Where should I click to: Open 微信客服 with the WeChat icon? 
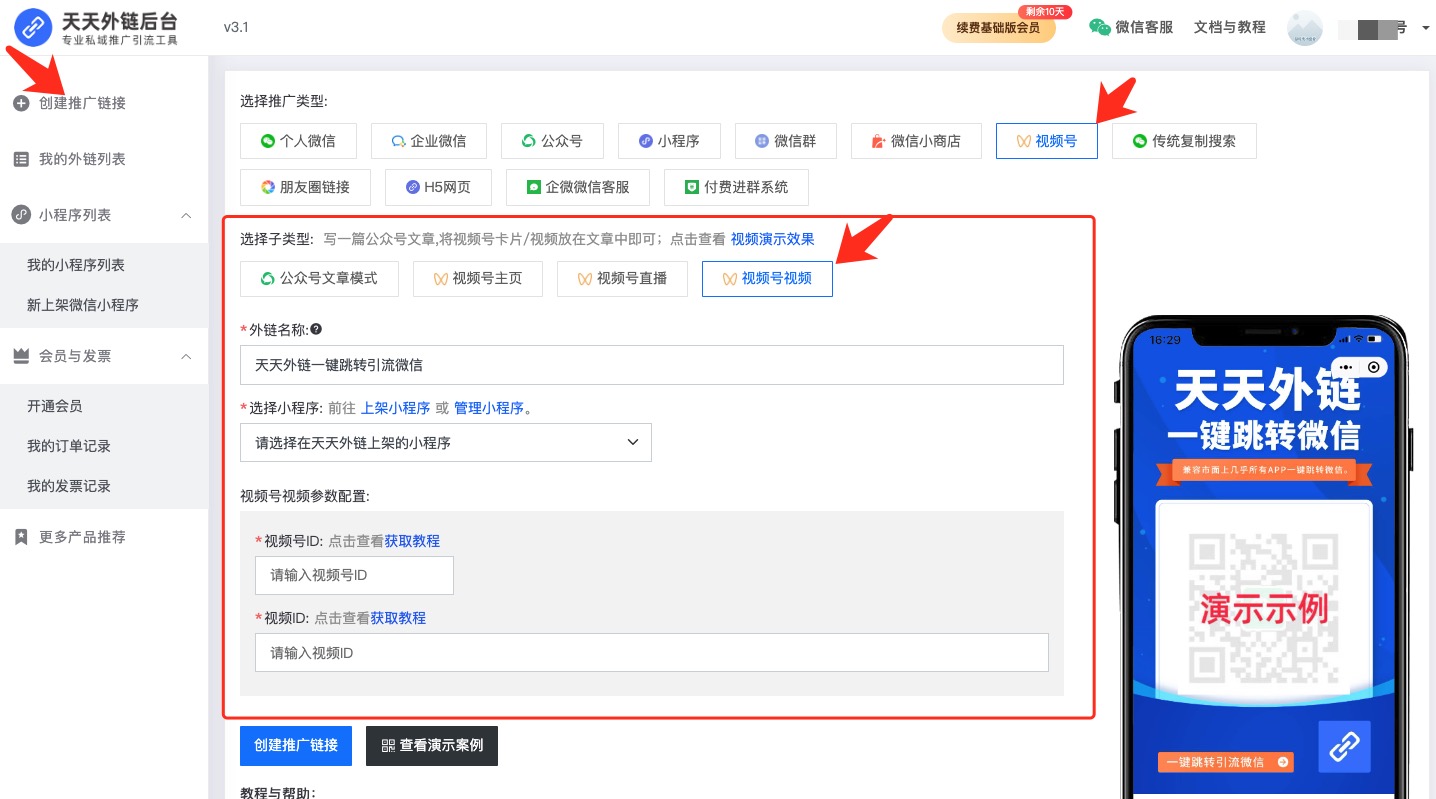coord(1130,27)
